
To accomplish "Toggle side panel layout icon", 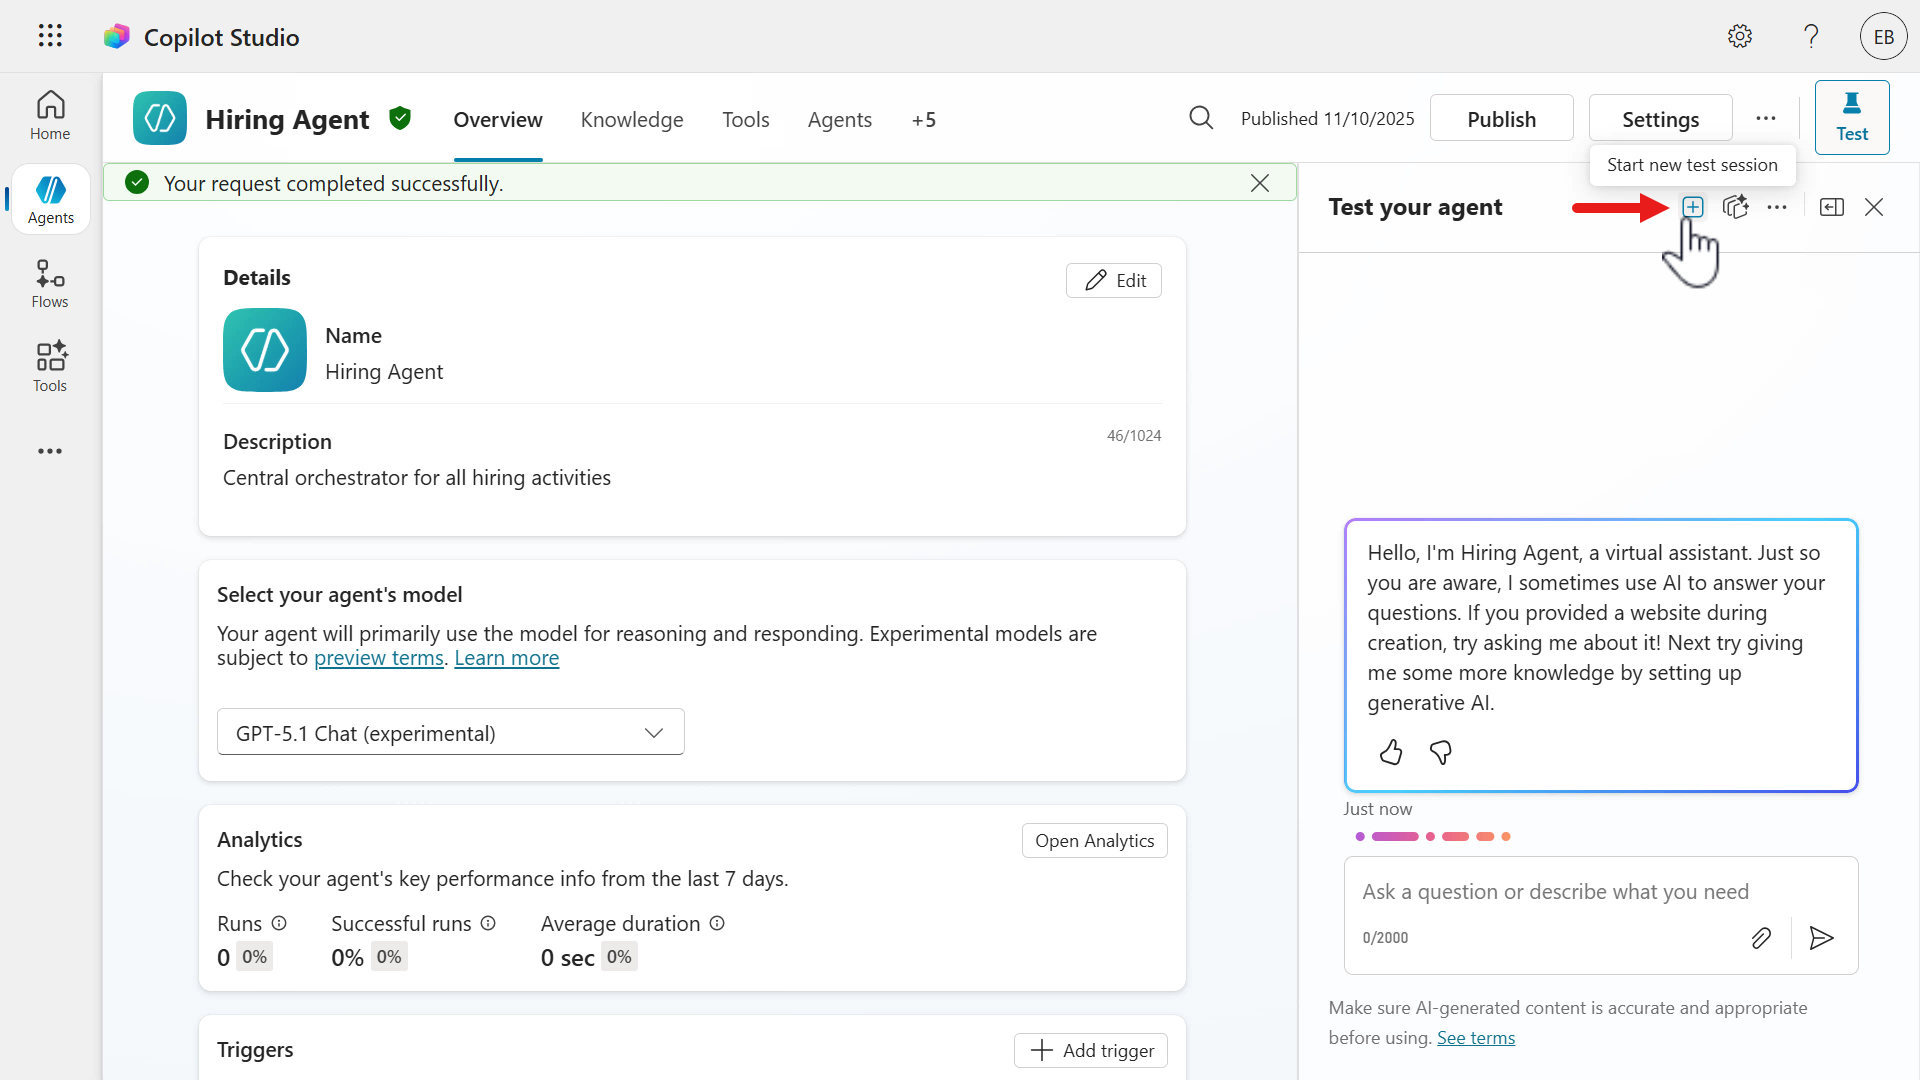I will (x=1831, y=207).
